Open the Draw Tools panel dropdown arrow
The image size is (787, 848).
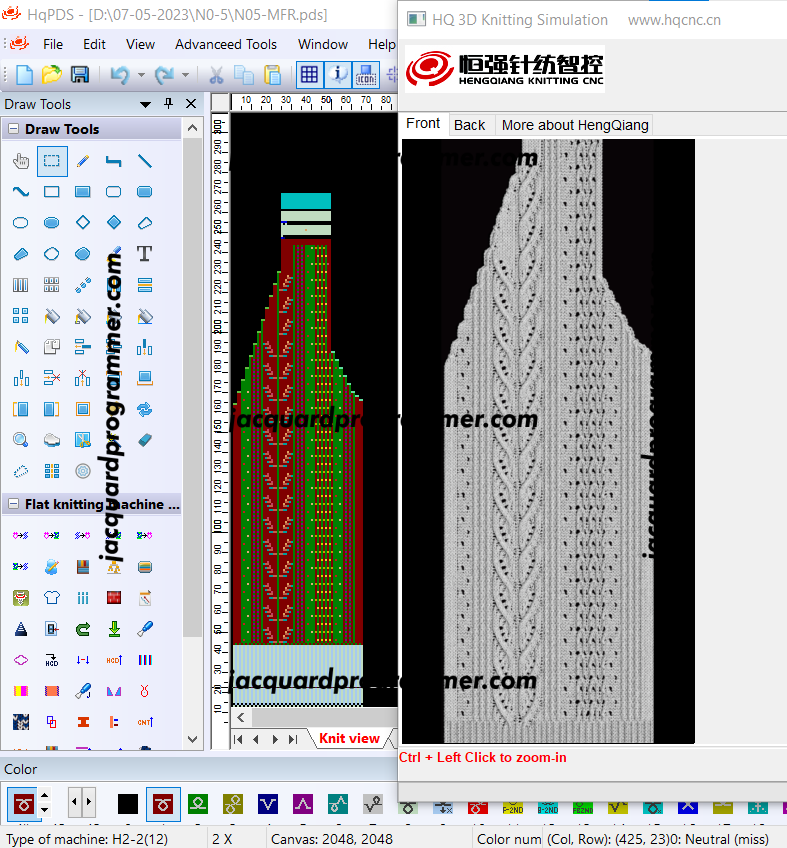145,104
